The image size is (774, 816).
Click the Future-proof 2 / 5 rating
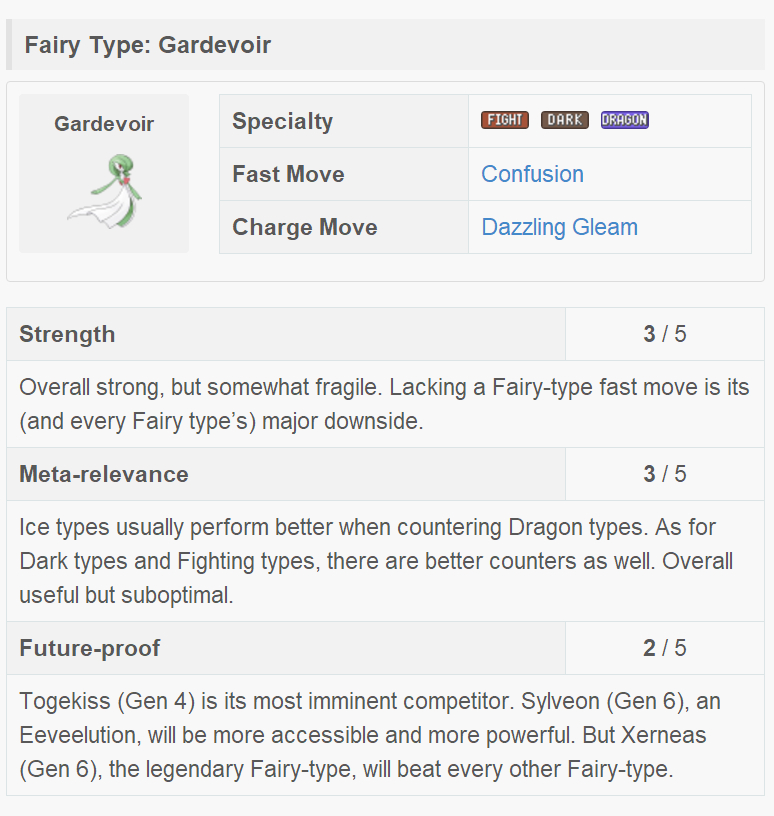[x=665, y=648]
